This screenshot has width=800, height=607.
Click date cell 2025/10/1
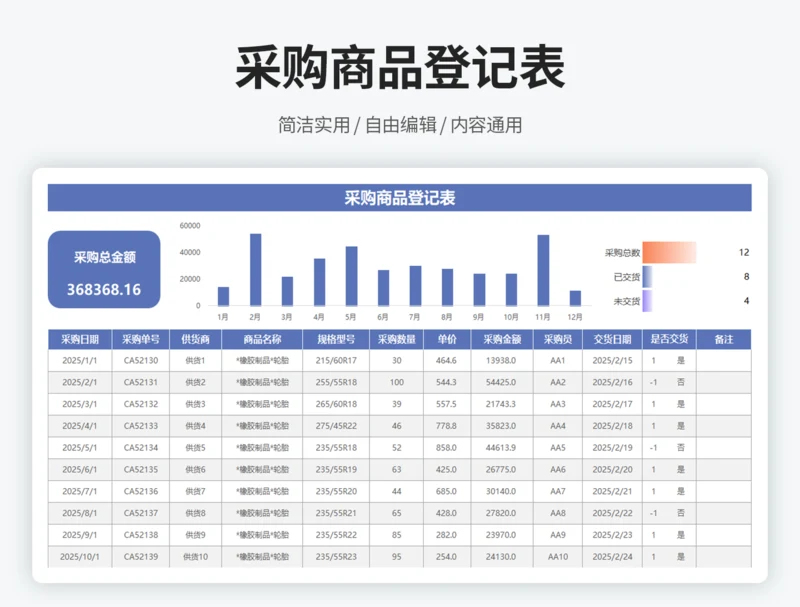click(x=80, y=557)
